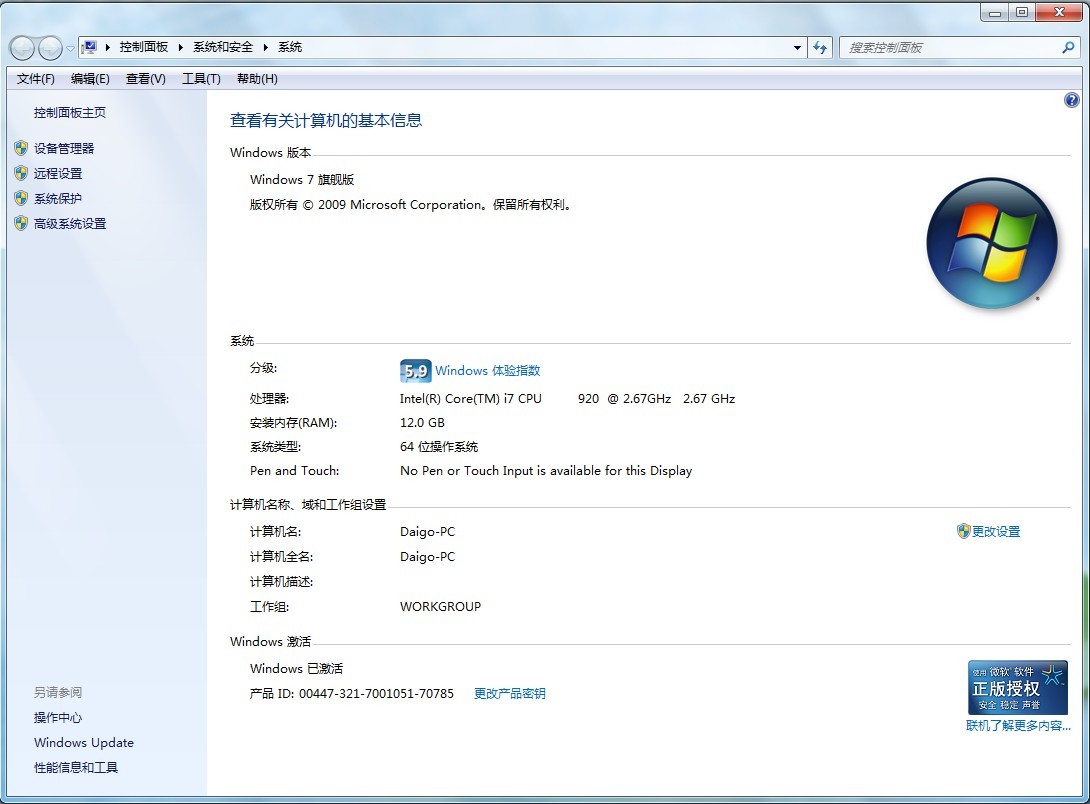Click the 正版授权 genuine software badge
1090x804 pixels.
click(1018, 687)
